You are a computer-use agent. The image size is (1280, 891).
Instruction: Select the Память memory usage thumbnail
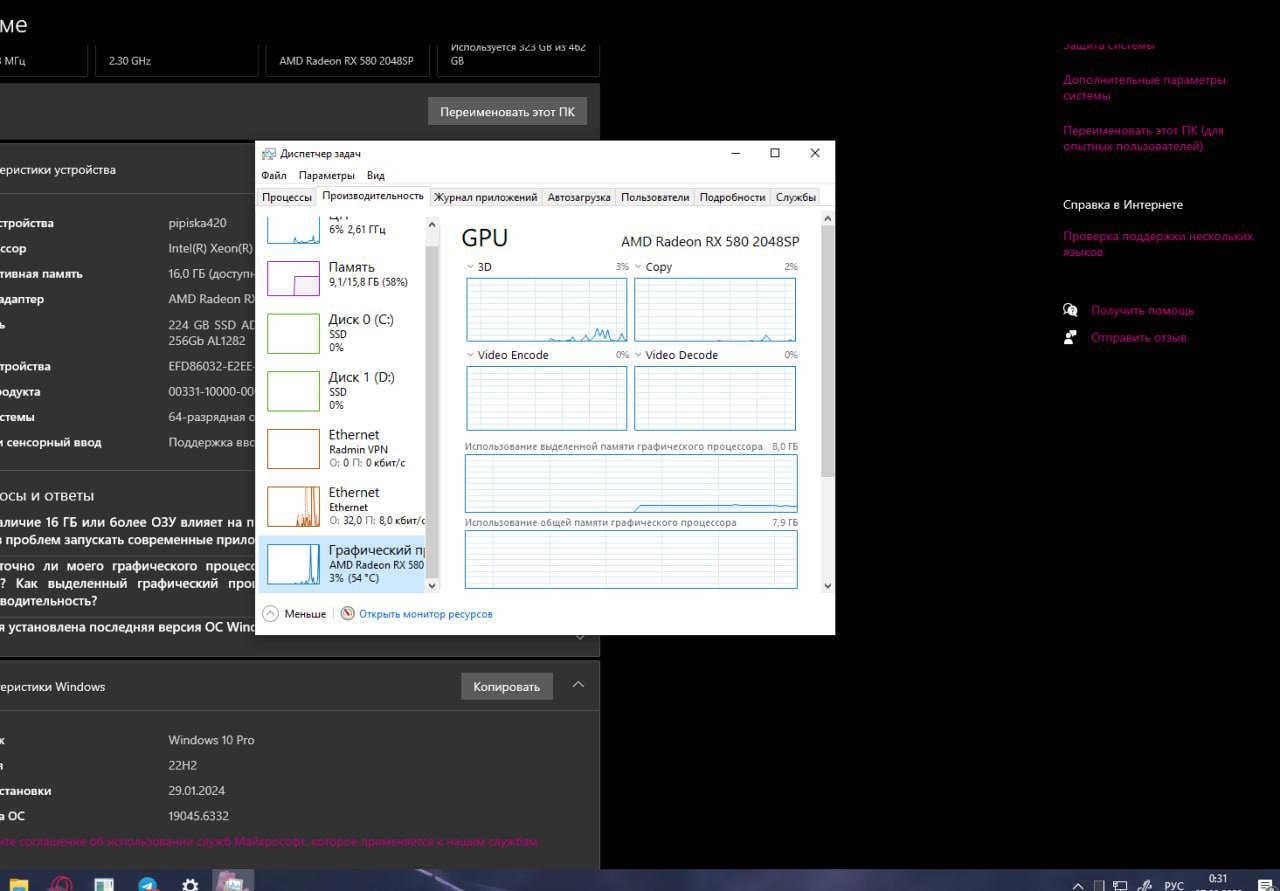293,278
